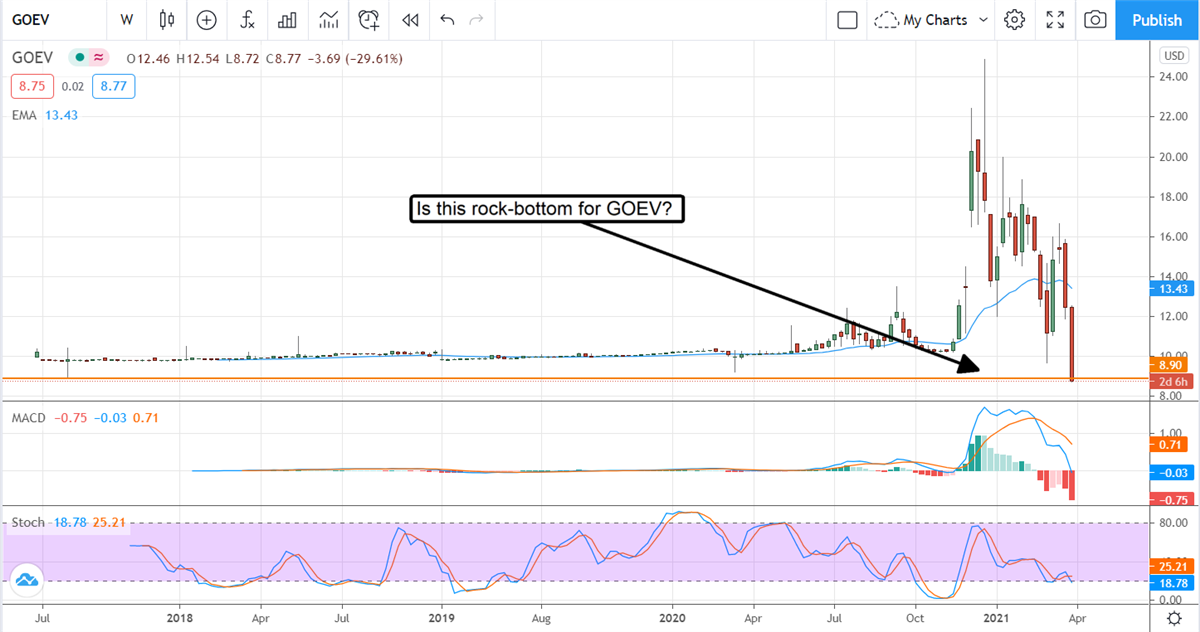Open indicator templates icon
The image size is (1200, 632).
[328, 19]
